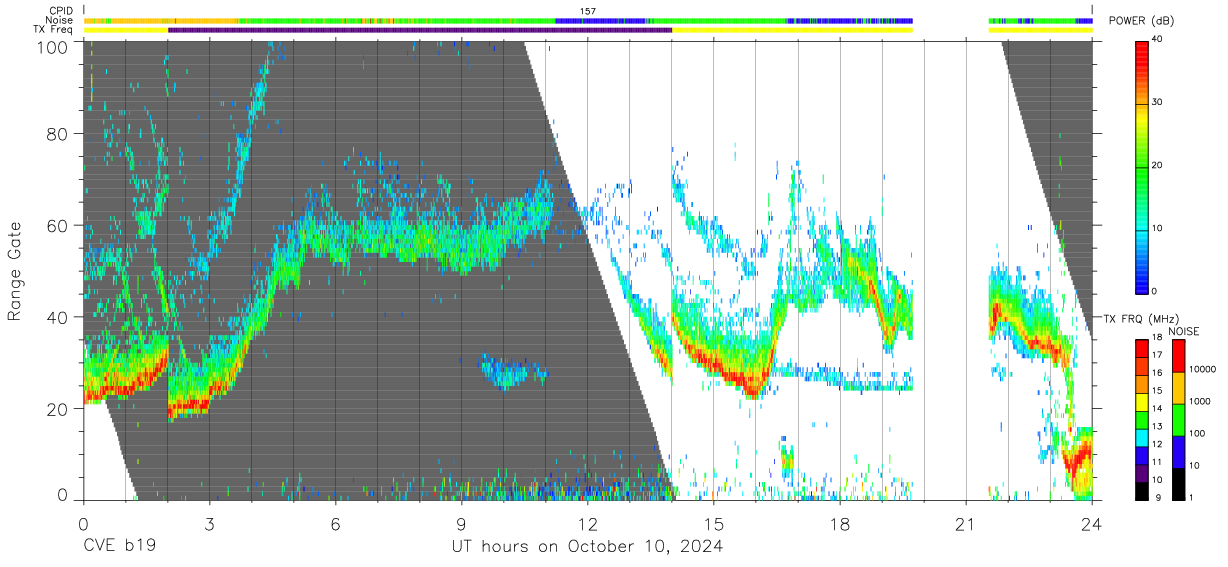Click the 'Range Gate' y-axis title
The height and width of the screenshot is (567, 1228).
pyautogui.click(x=15, y=271)
